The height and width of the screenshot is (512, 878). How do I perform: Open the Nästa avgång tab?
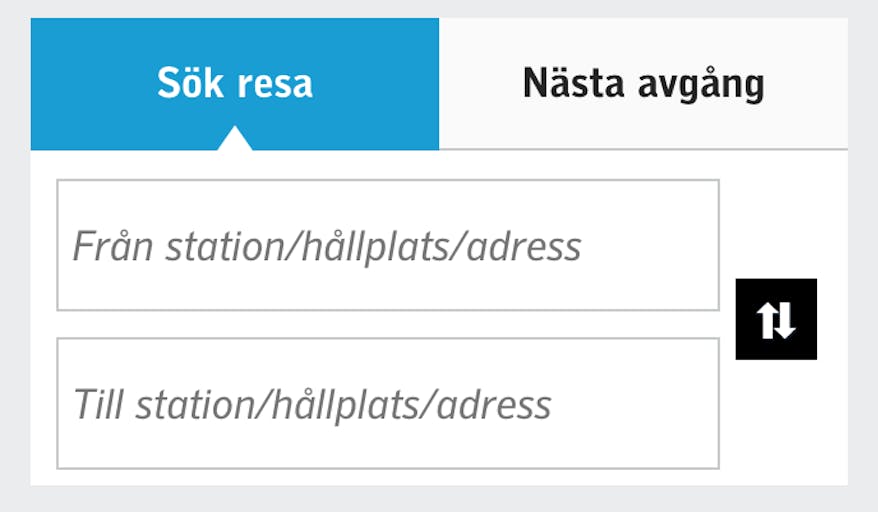[x=643, y=84]
